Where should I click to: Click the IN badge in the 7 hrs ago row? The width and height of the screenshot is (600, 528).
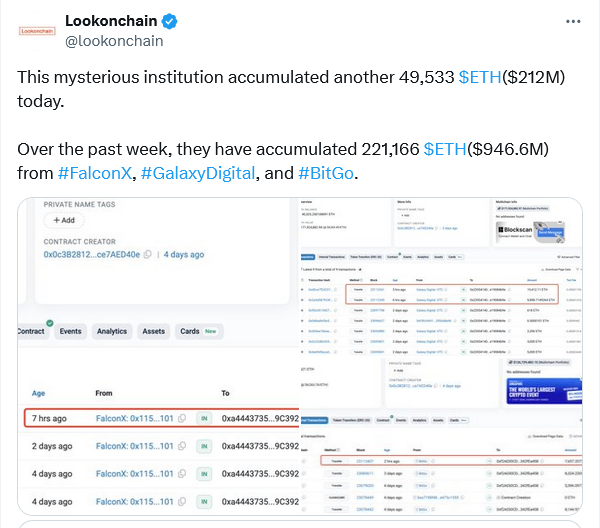(203, 419)
